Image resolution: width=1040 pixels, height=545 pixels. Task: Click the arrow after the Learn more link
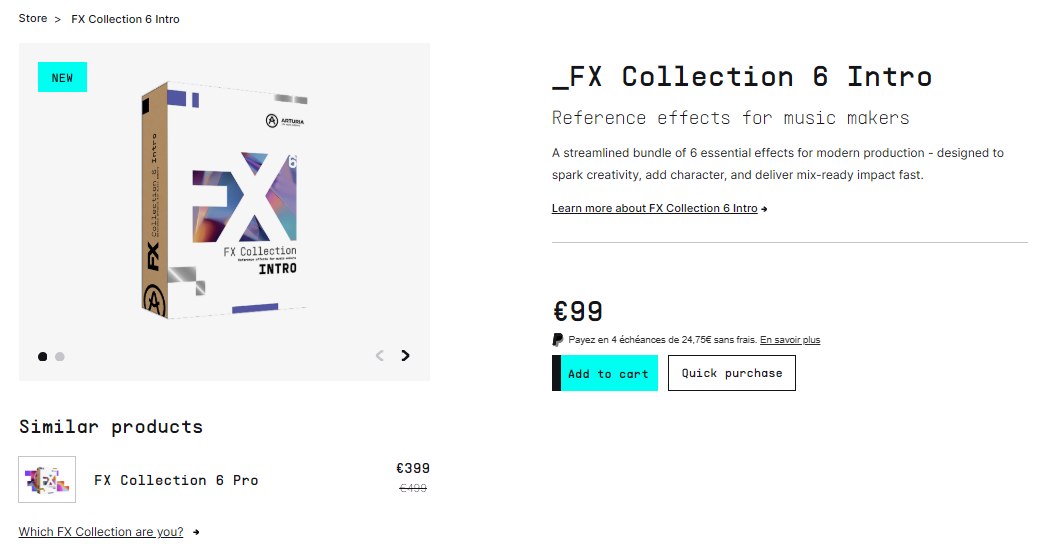click(764, 209)
